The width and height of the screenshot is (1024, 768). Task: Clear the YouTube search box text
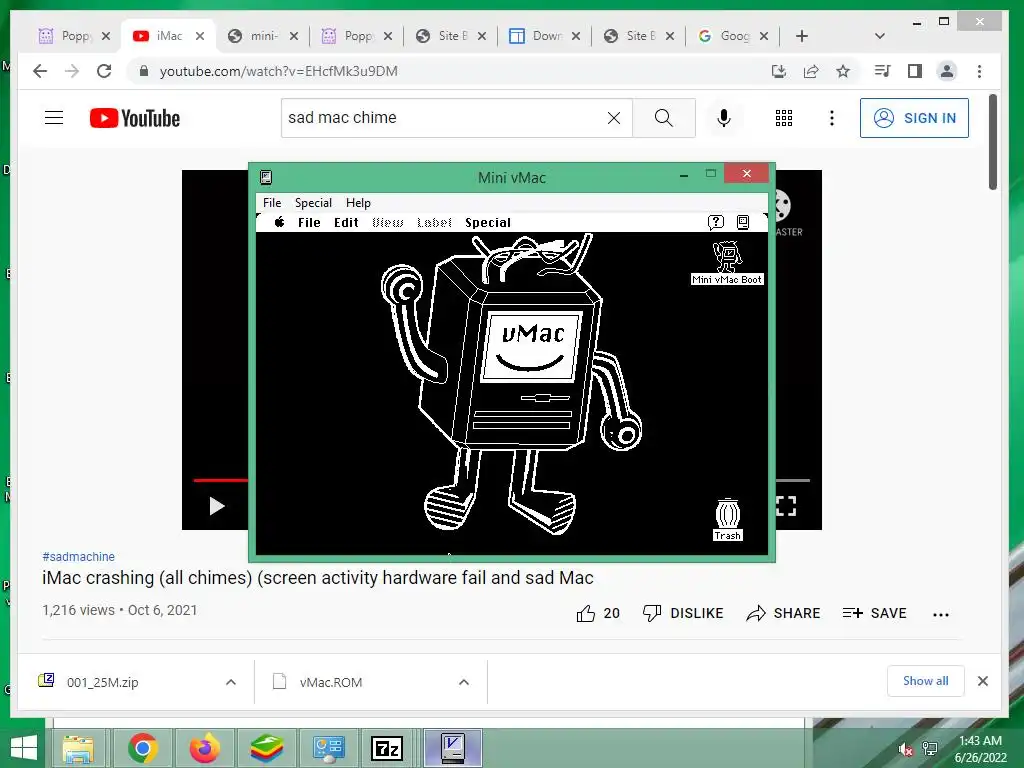[614, 118]
